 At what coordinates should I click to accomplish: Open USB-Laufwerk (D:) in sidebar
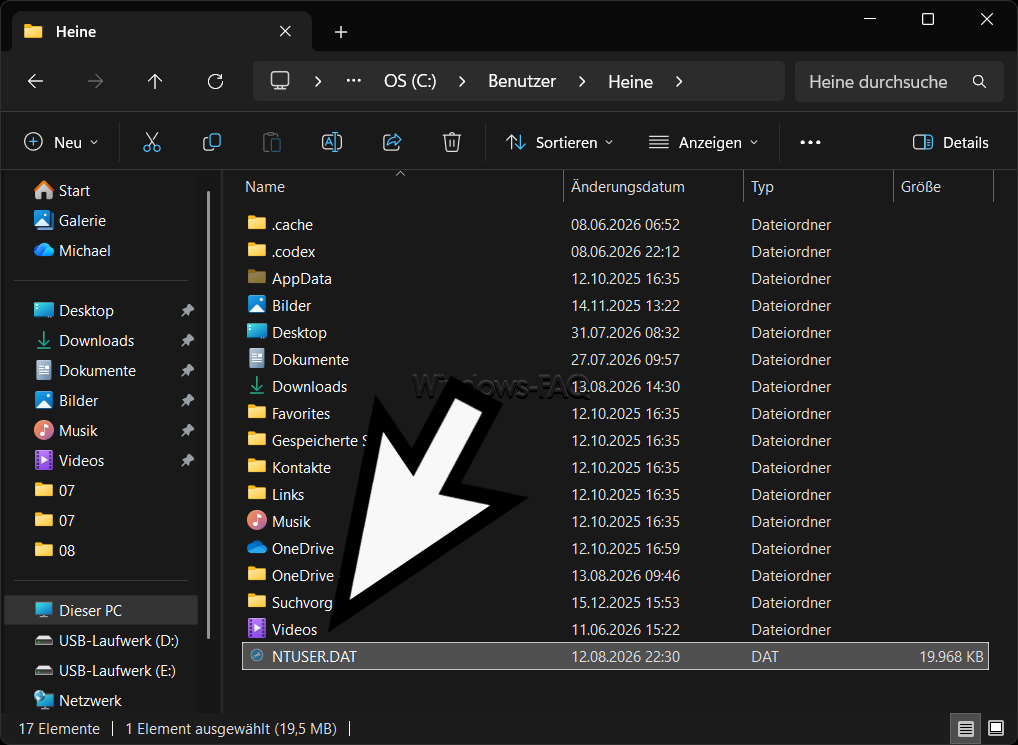pos(106,641)
